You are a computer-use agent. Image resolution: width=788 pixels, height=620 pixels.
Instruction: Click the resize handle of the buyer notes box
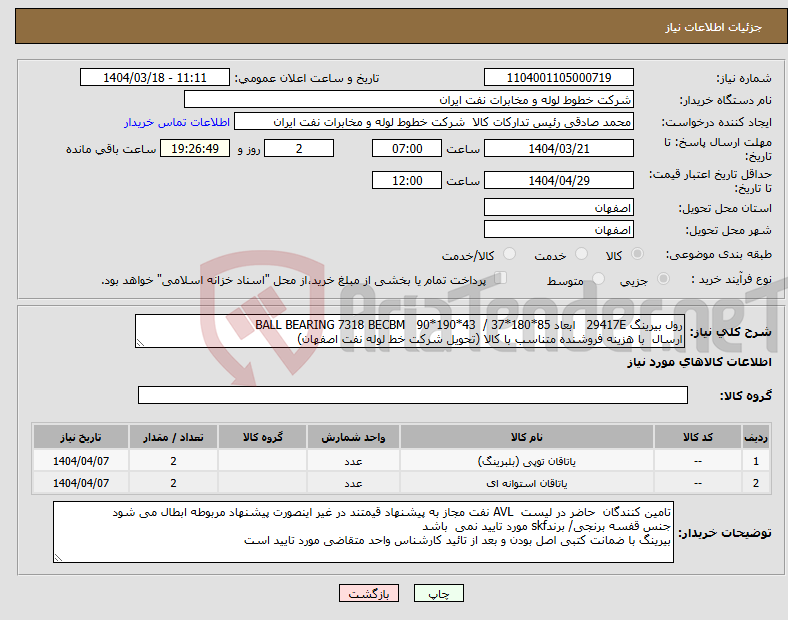(58, 557)
